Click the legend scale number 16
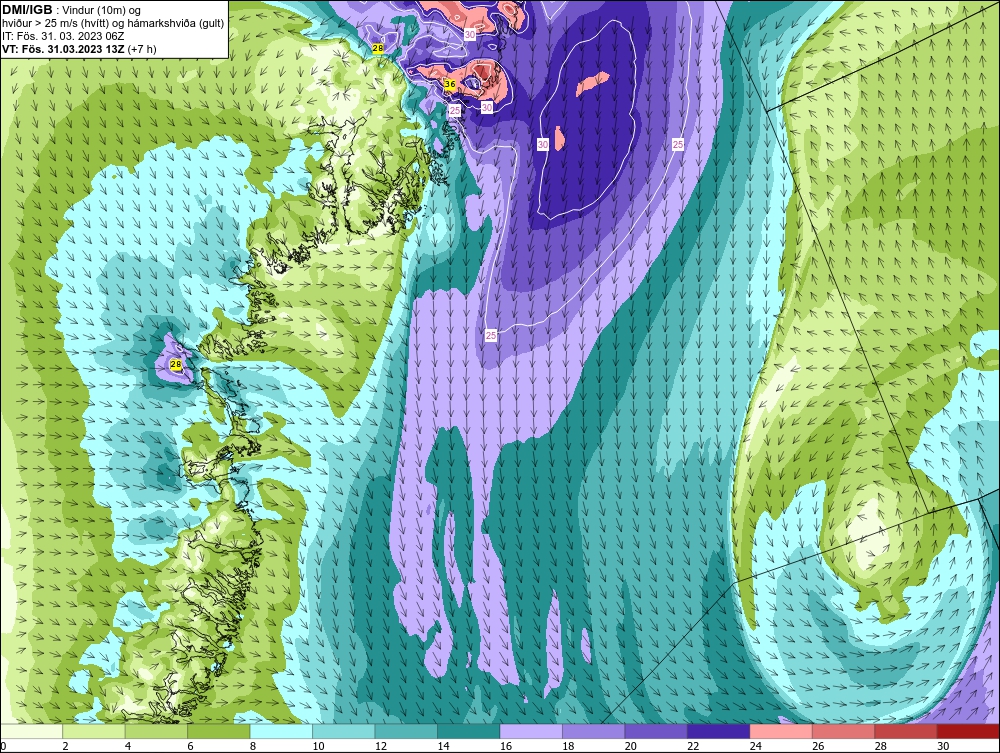Image resolution: width=1000 pixels, height=753 pixels. point(506,746)
